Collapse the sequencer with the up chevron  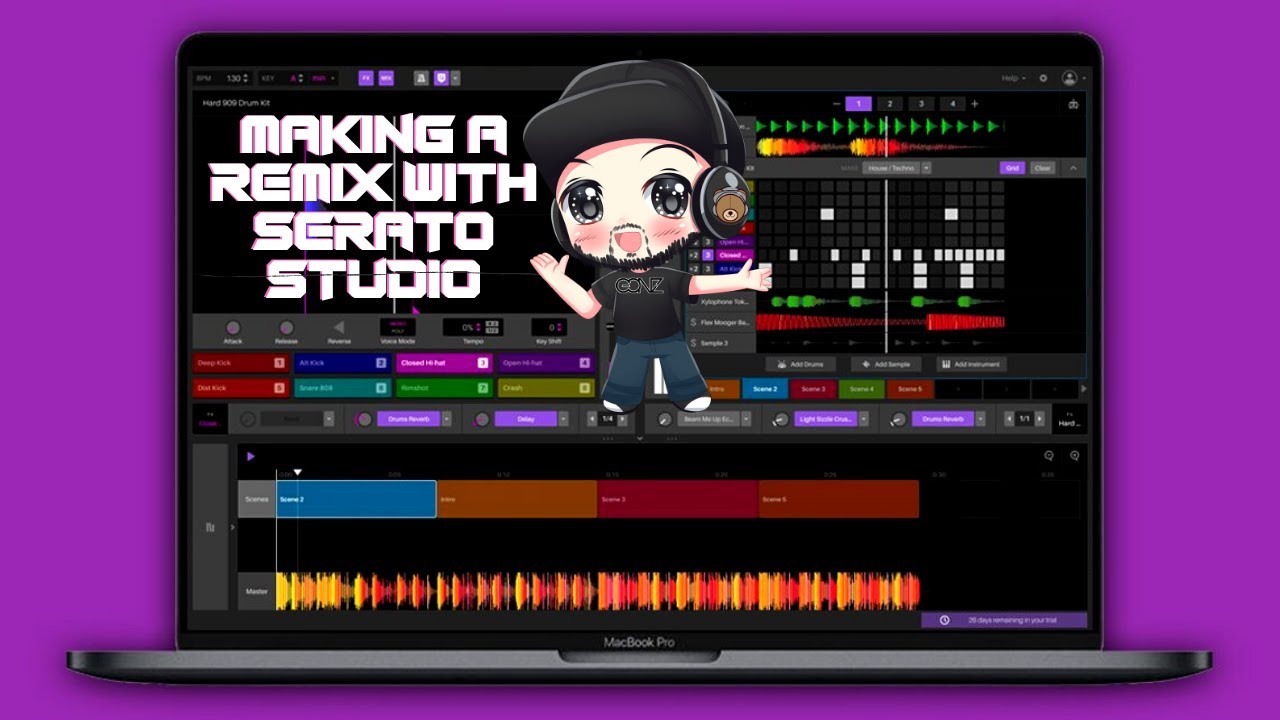pos(1074,168)
